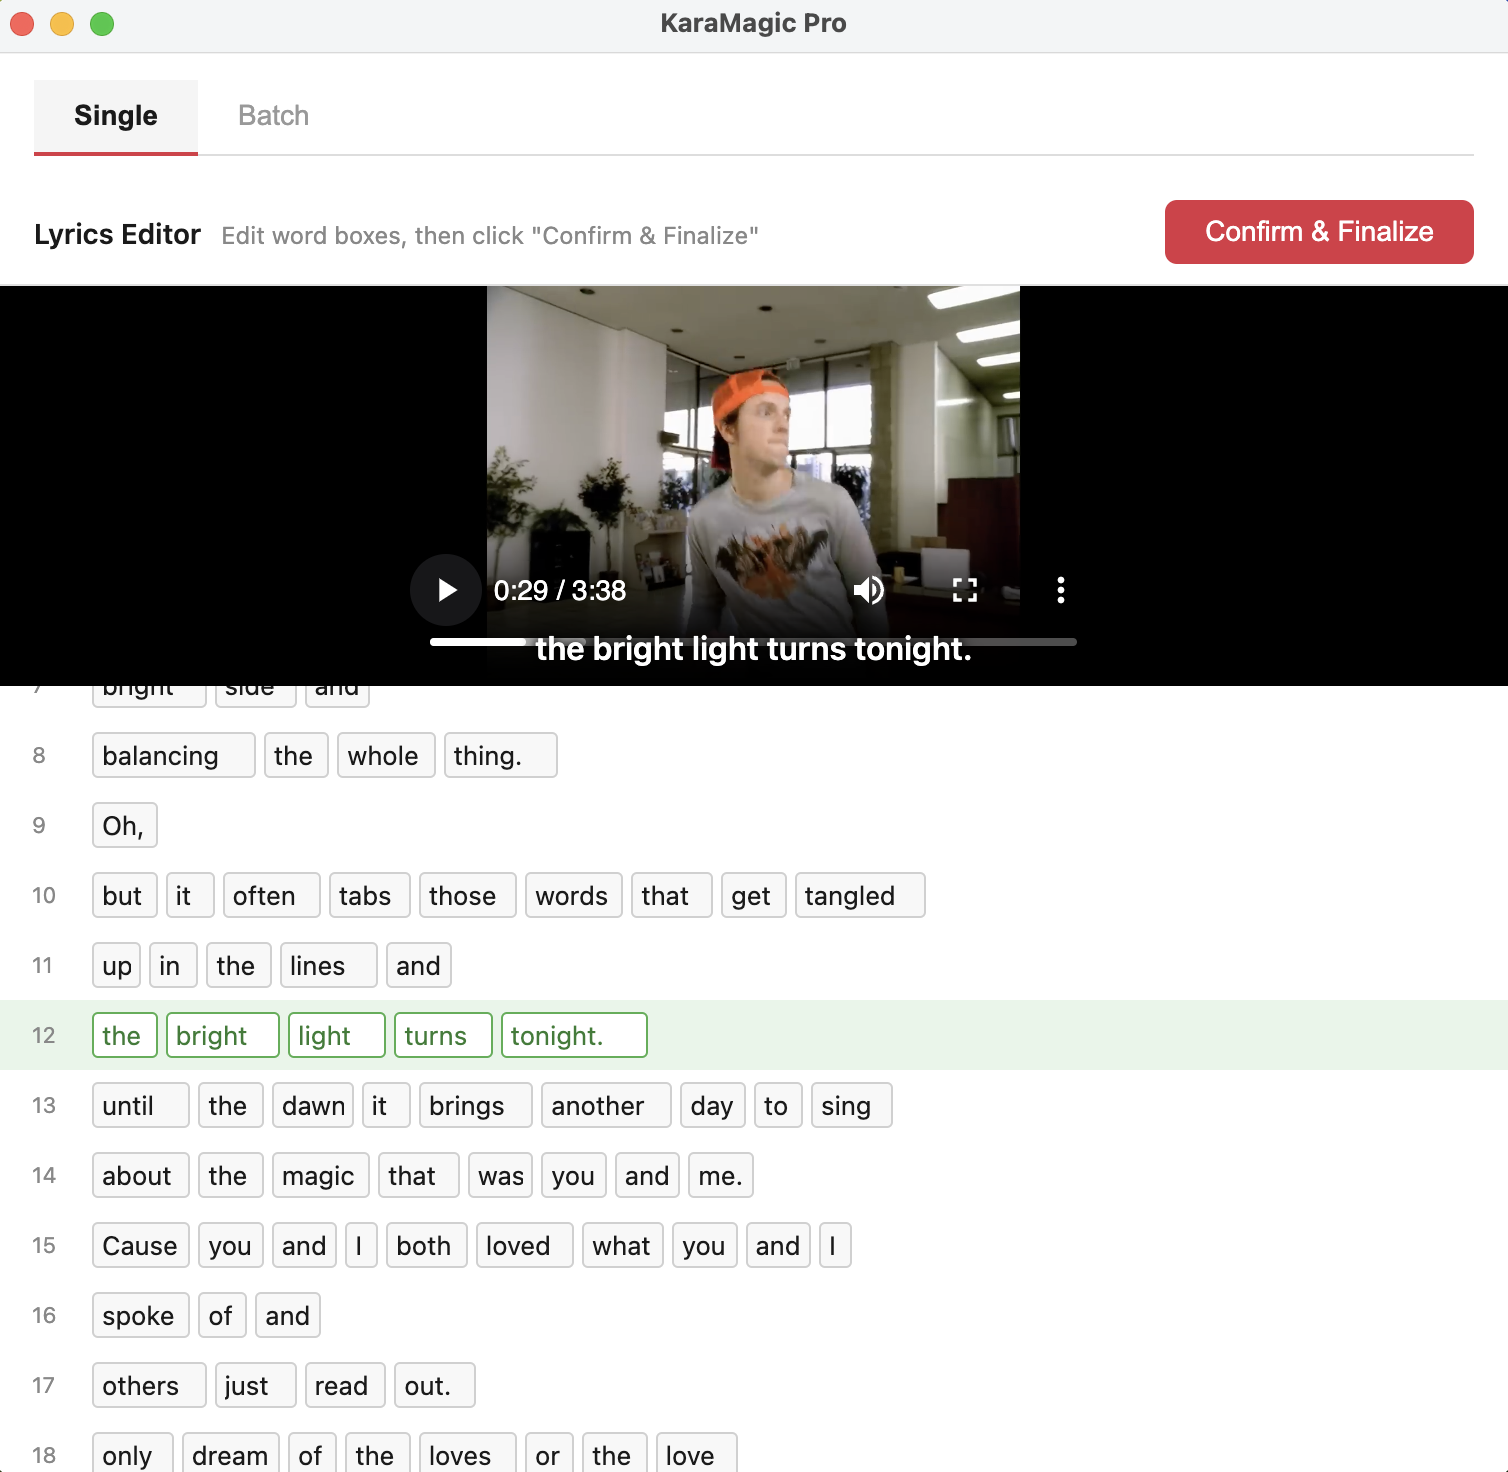This screenshot has width=1508, height=1472.
Task: Edit the word box 'dream' in line 18
Action: [231, 1454]
